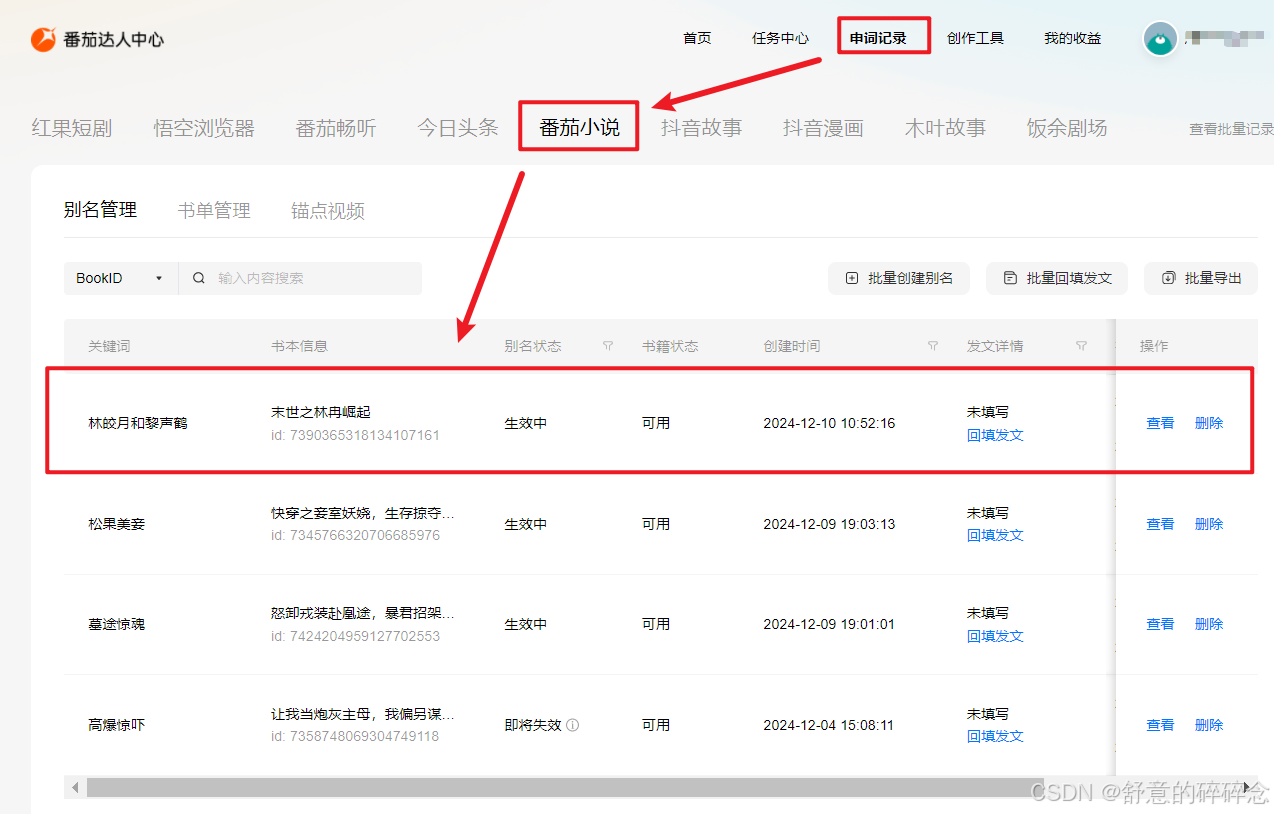Click the 即将失效 status text

pyautogui.click(x=533, y=725)
